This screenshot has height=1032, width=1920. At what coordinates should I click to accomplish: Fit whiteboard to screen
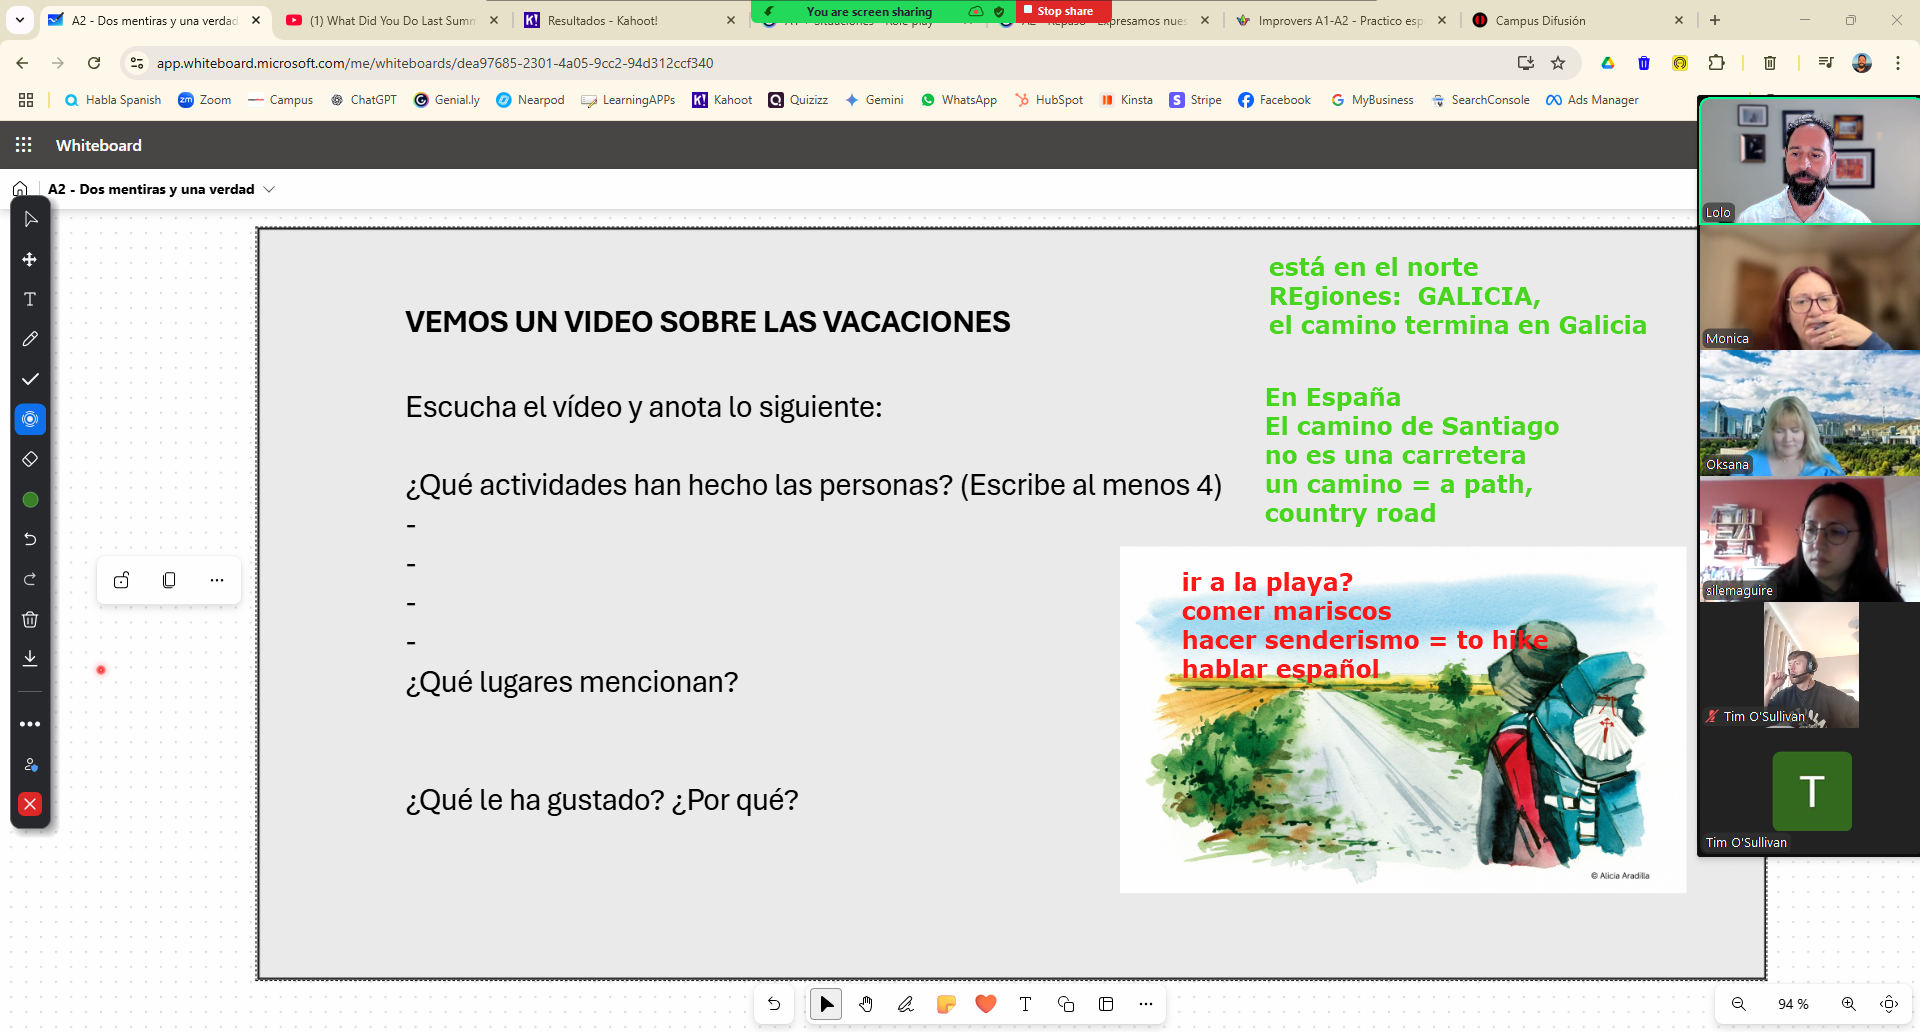(1889, 1004)
